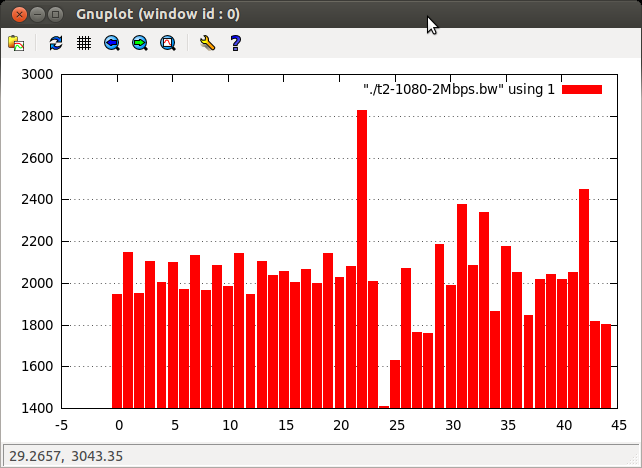Image resolution: width=642 pixels, height=468 pixels.
Task: Select the tallest bar reaching above 2800
Action: pos(362,260)
